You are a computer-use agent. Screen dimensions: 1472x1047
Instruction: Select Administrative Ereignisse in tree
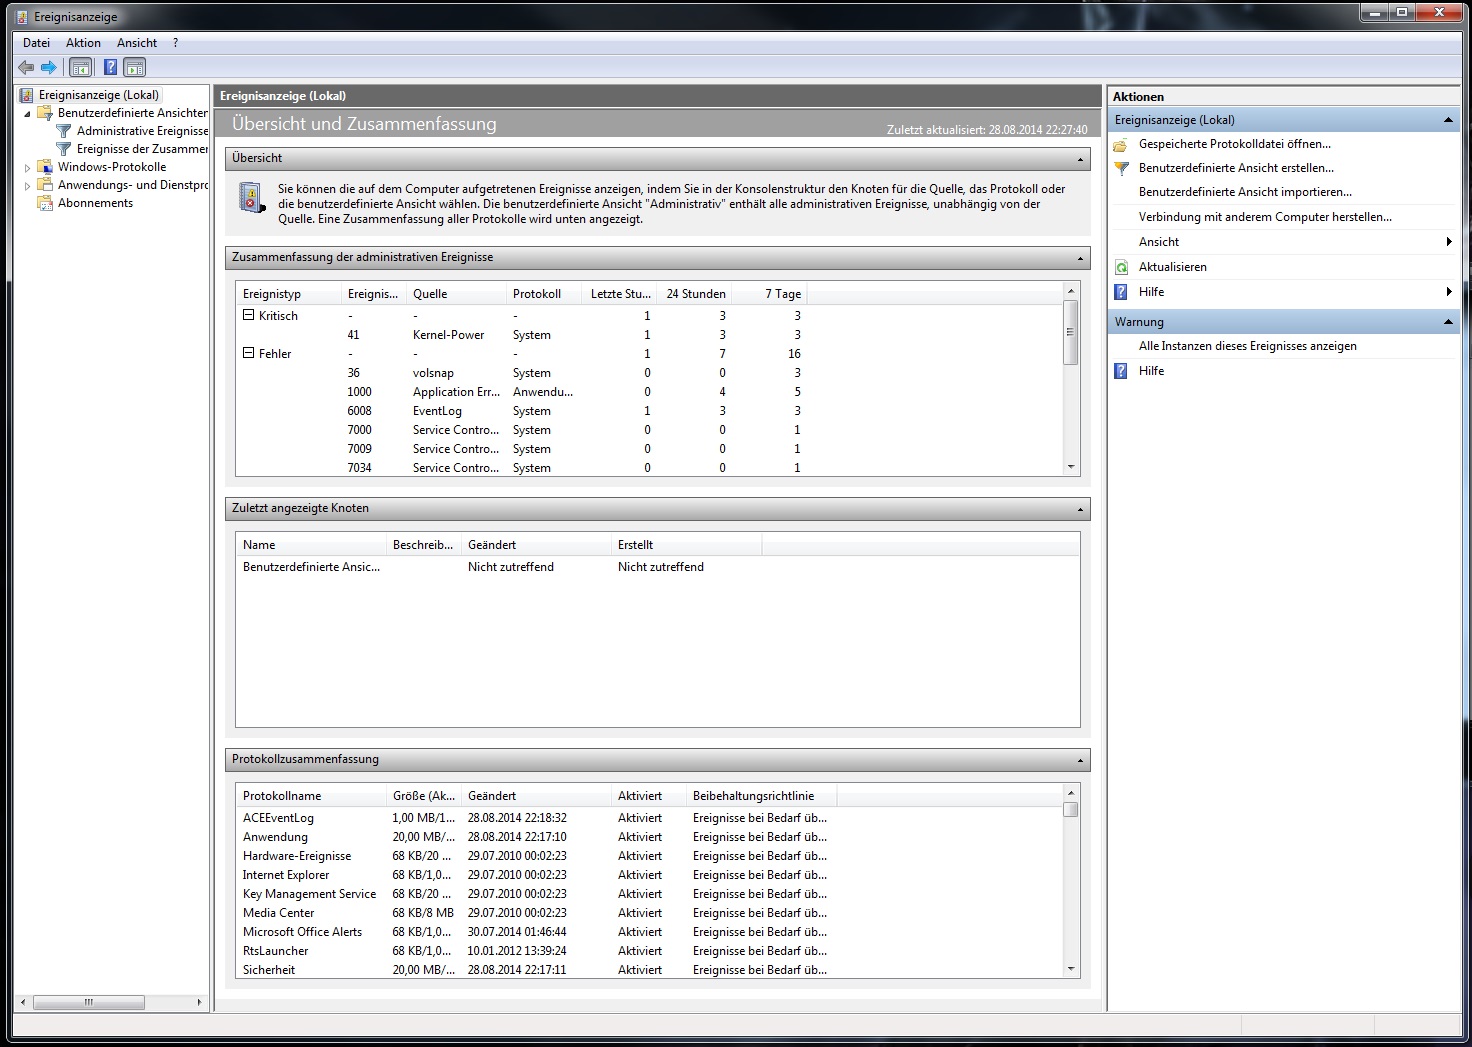(x=142, y=131)
